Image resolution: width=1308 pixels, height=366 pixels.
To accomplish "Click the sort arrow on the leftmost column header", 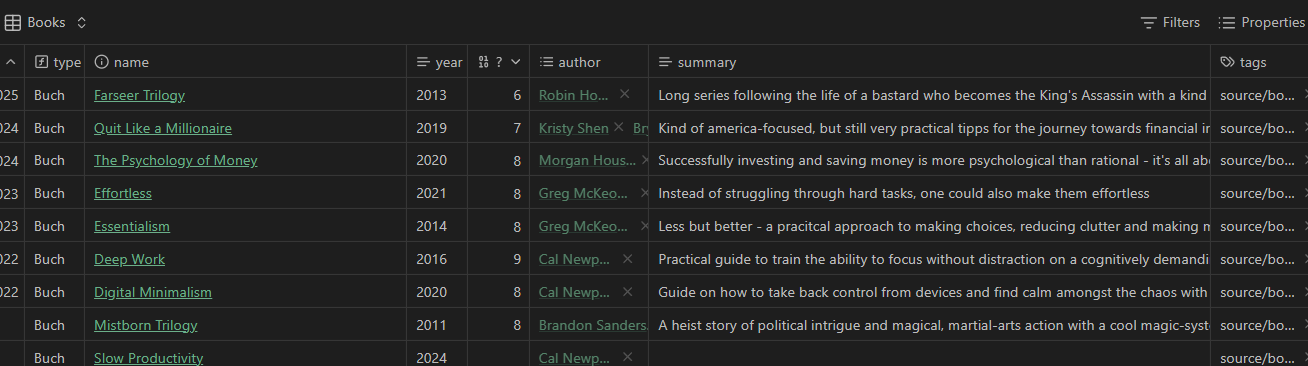I will point(11,62).
